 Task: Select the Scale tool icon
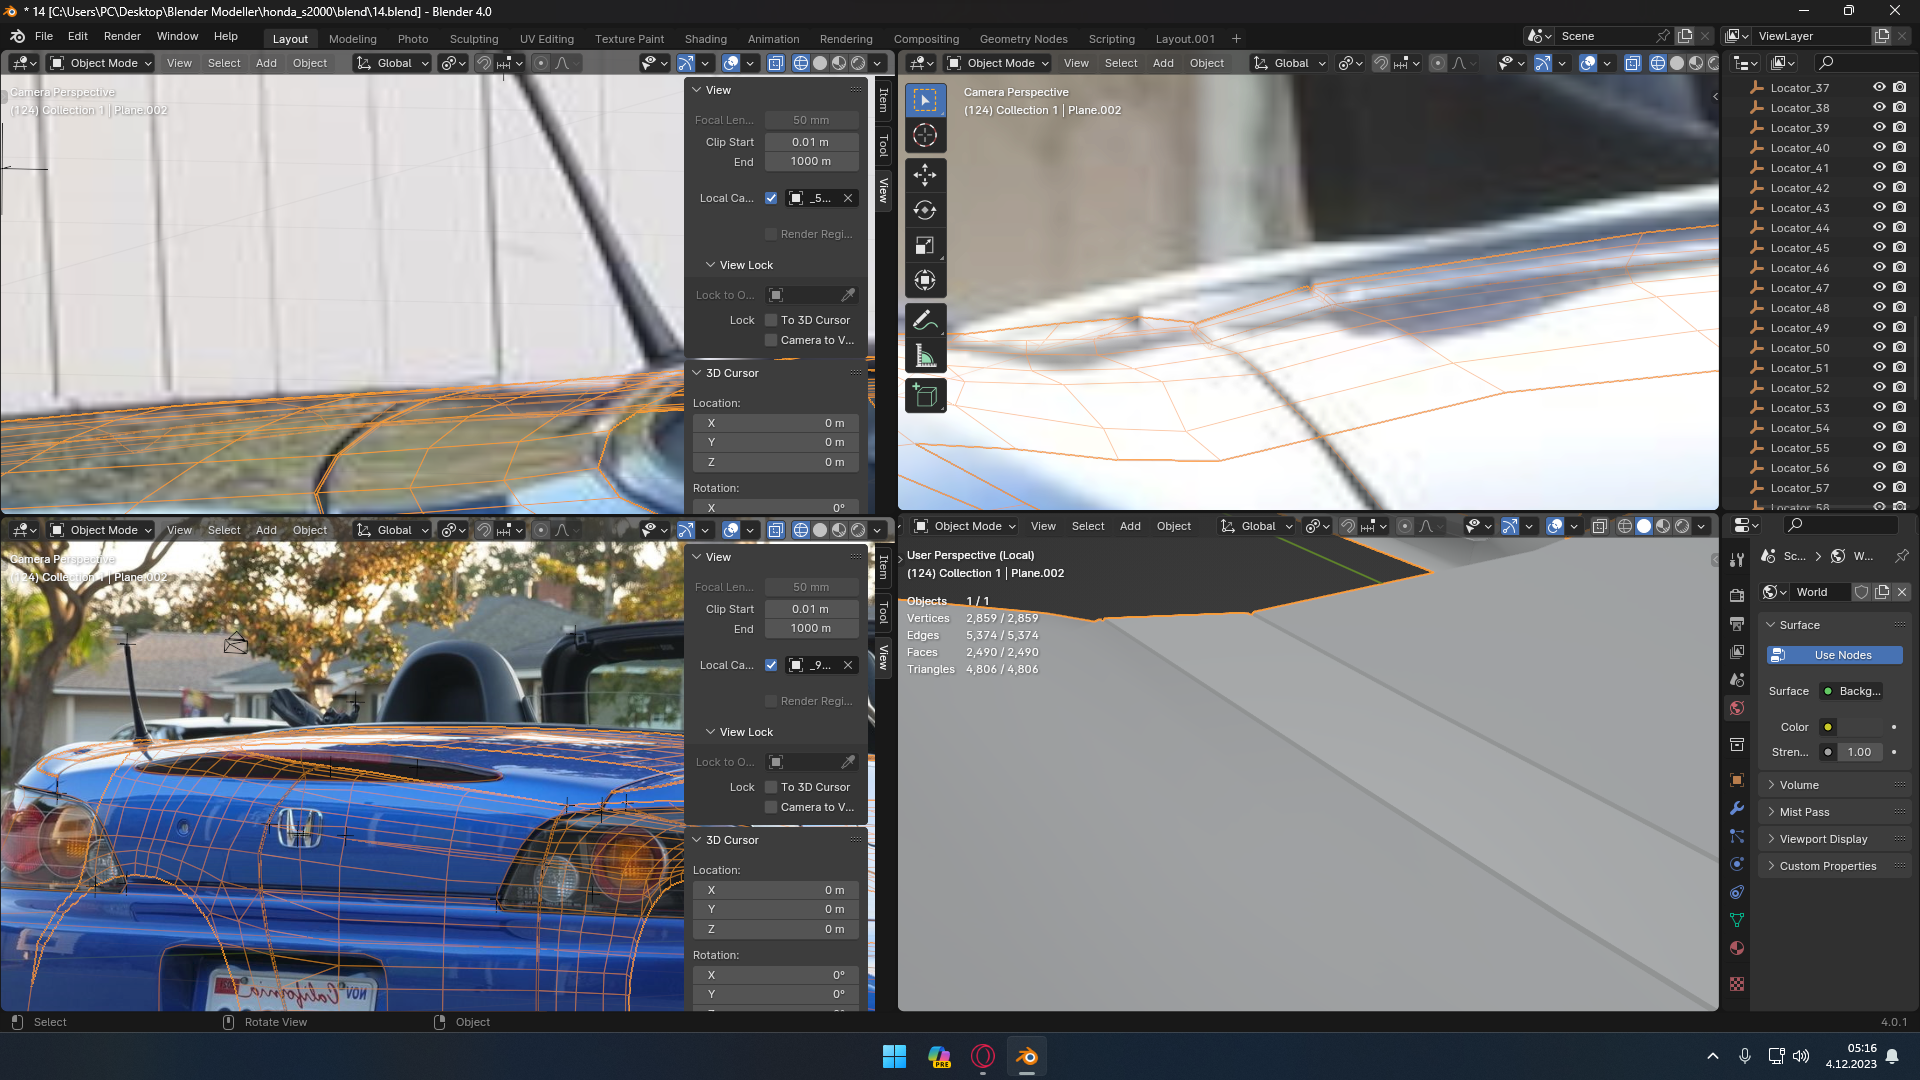(x=925, y=245)
